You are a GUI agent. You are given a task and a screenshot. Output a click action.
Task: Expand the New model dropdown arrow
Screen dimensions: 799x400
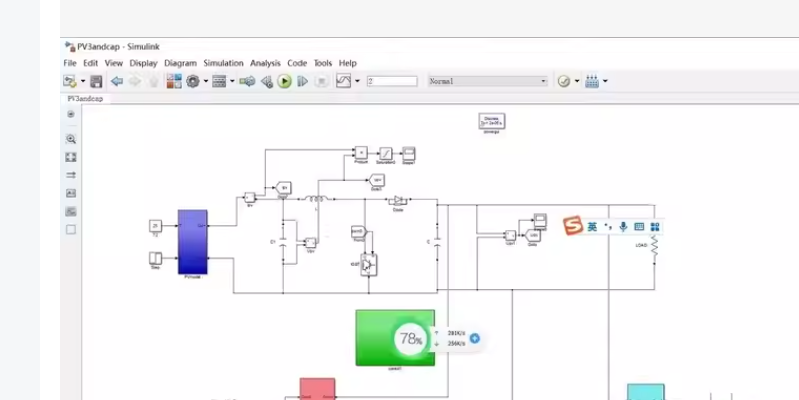point(83,81)
